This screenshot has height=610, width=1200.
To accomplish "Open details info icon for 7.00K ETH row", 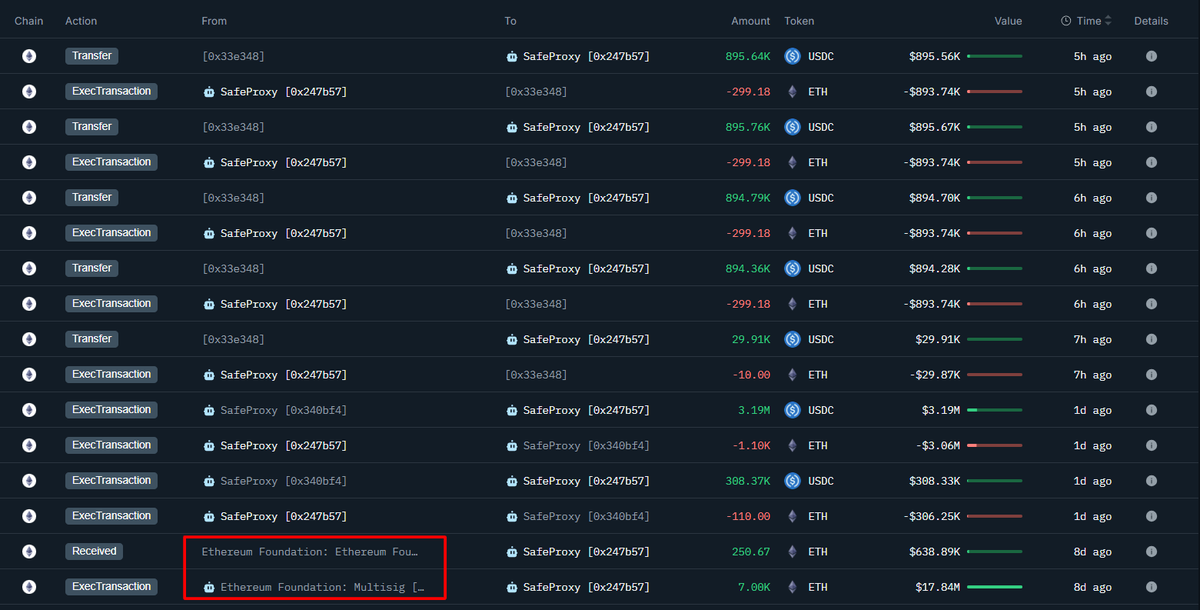I will 1151,587.
